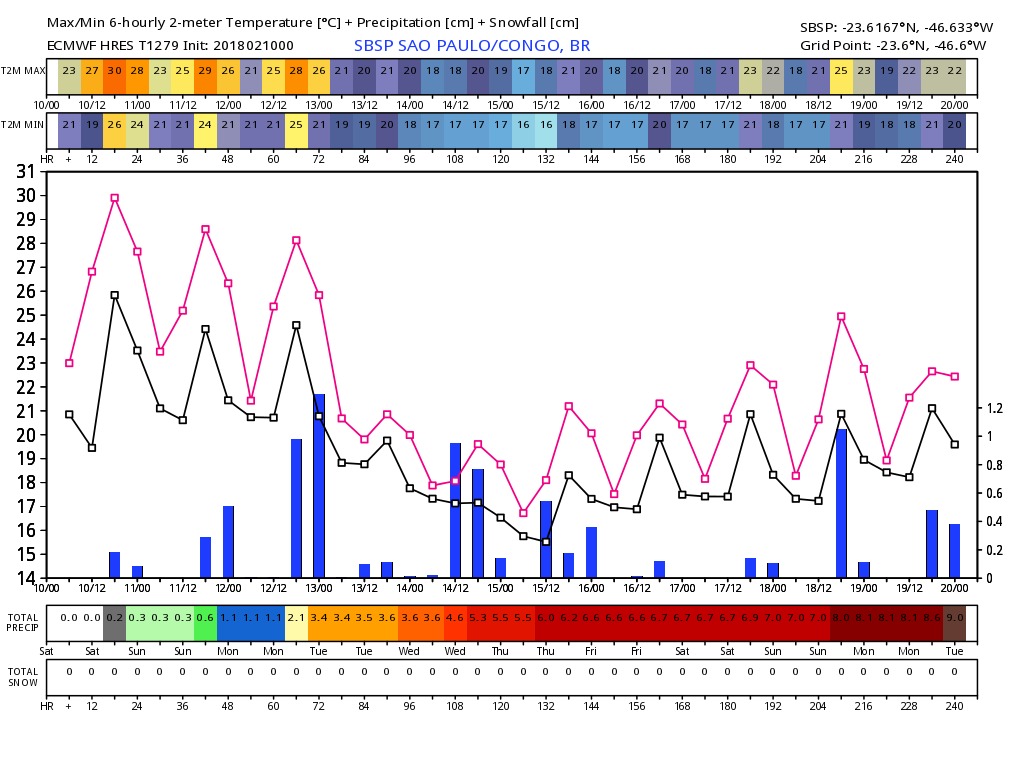The image size is (1024, 768).
Task: Click the magenta max temperature marker near 30
Action: (x=114, y=198)
